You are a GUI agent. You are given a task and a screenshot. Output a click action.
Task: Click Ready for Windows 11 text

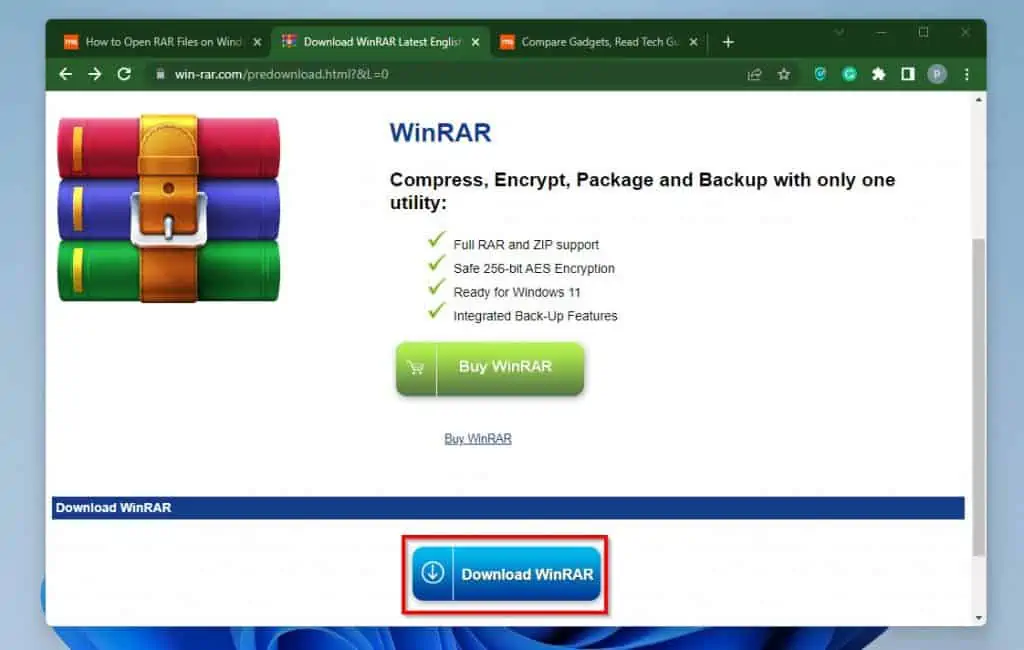517,292
